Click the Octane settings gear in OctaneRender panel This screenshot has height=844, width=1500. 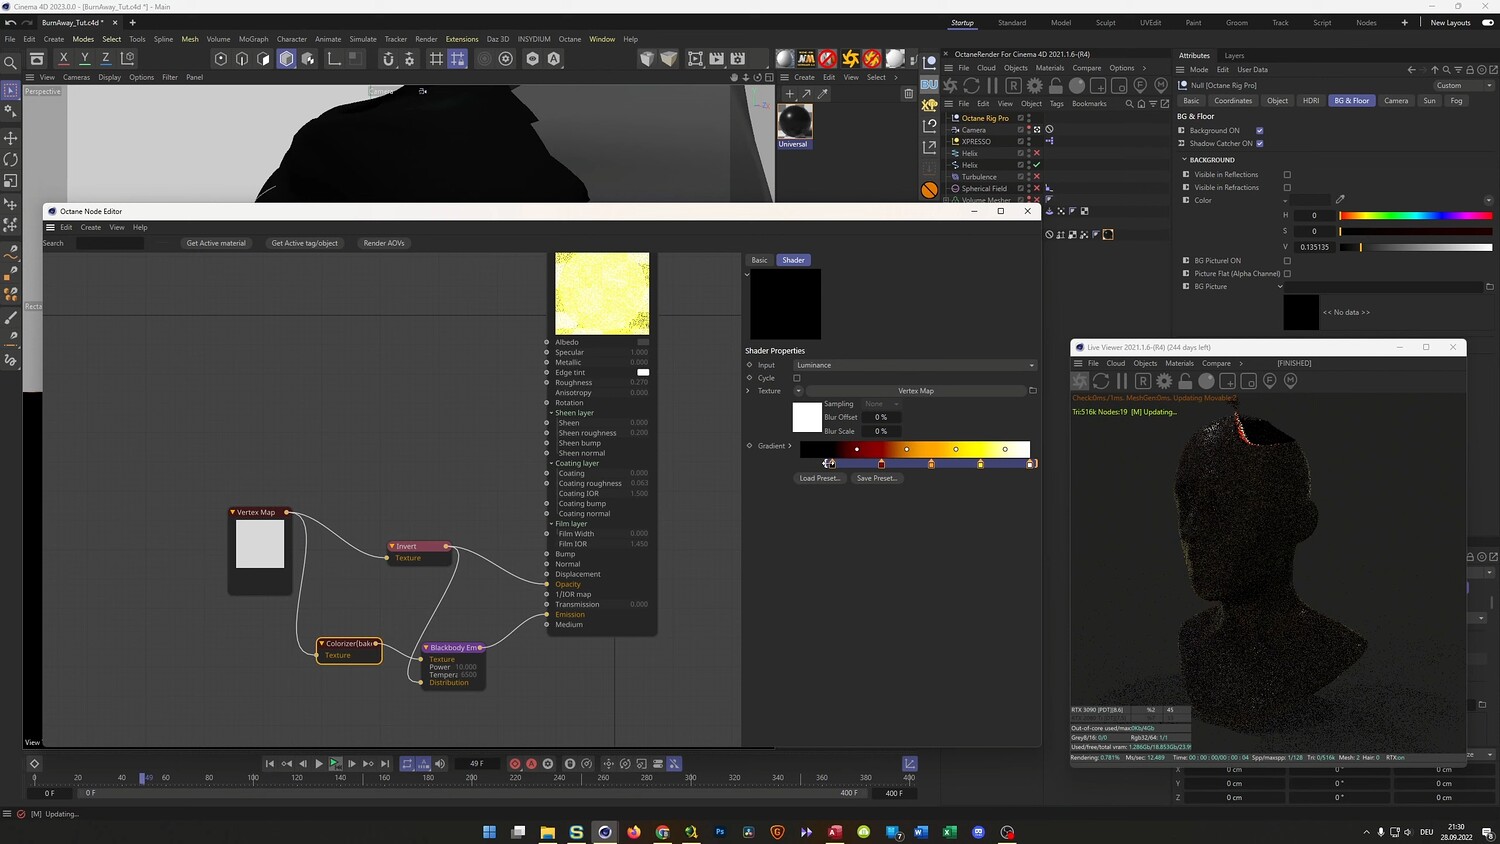click(1035, 86)
